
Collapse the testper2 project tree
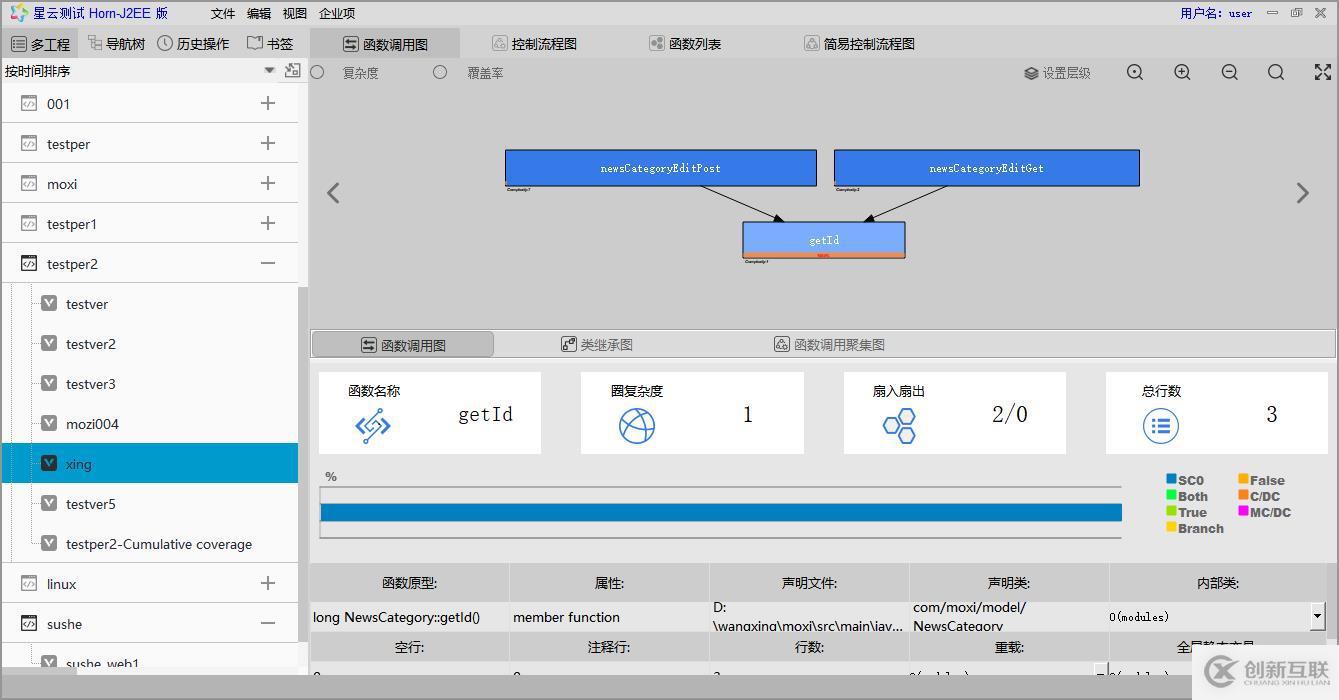click(x=267, y=263)
